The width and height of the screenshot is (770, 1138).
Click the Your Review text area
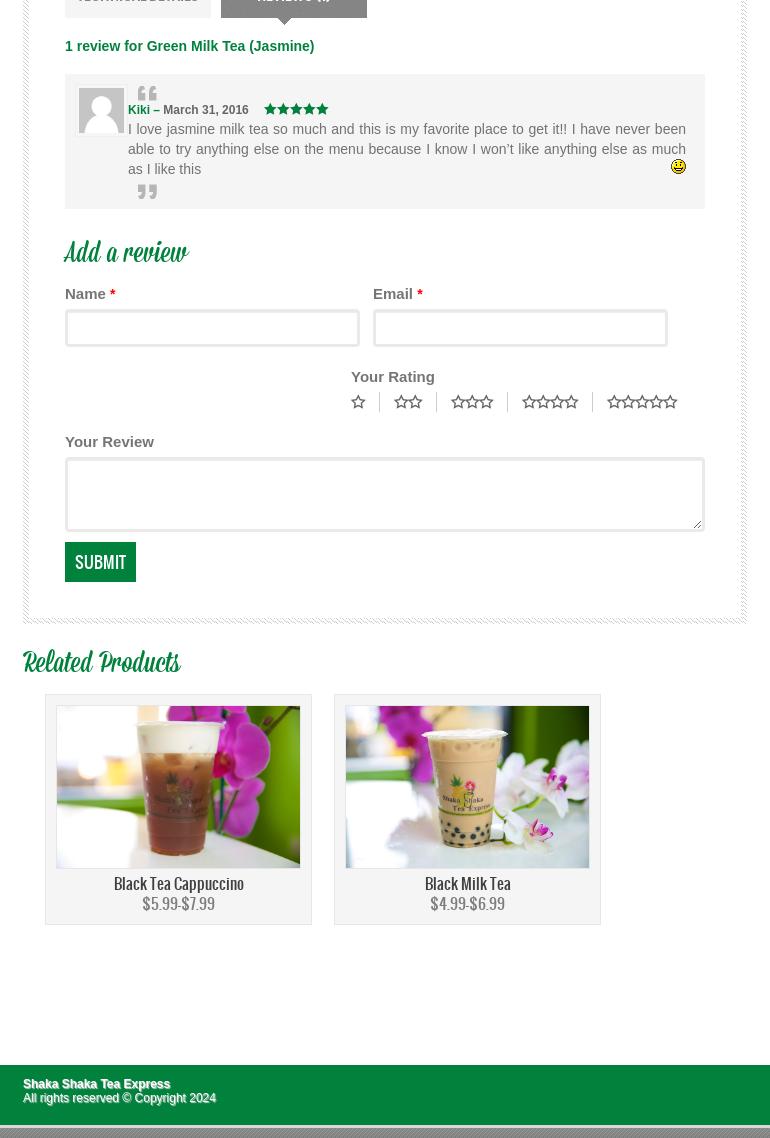(x=385, y=494)
